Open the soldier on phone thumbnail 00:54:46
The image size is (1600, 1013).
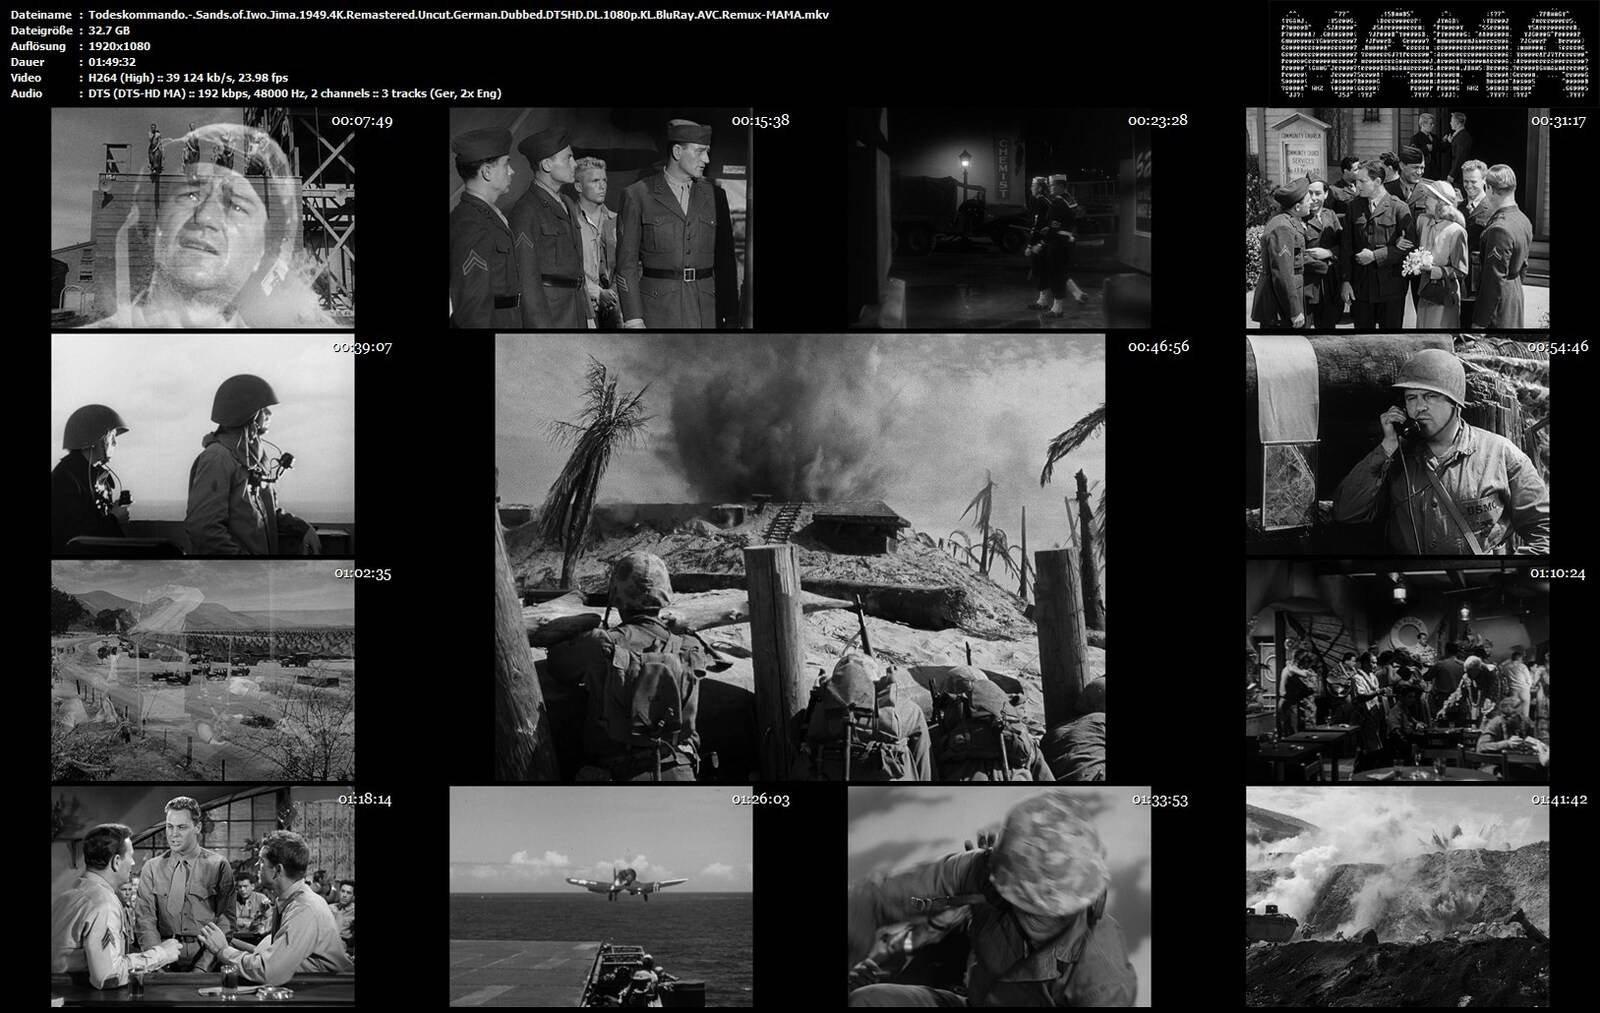point(1397,445)
